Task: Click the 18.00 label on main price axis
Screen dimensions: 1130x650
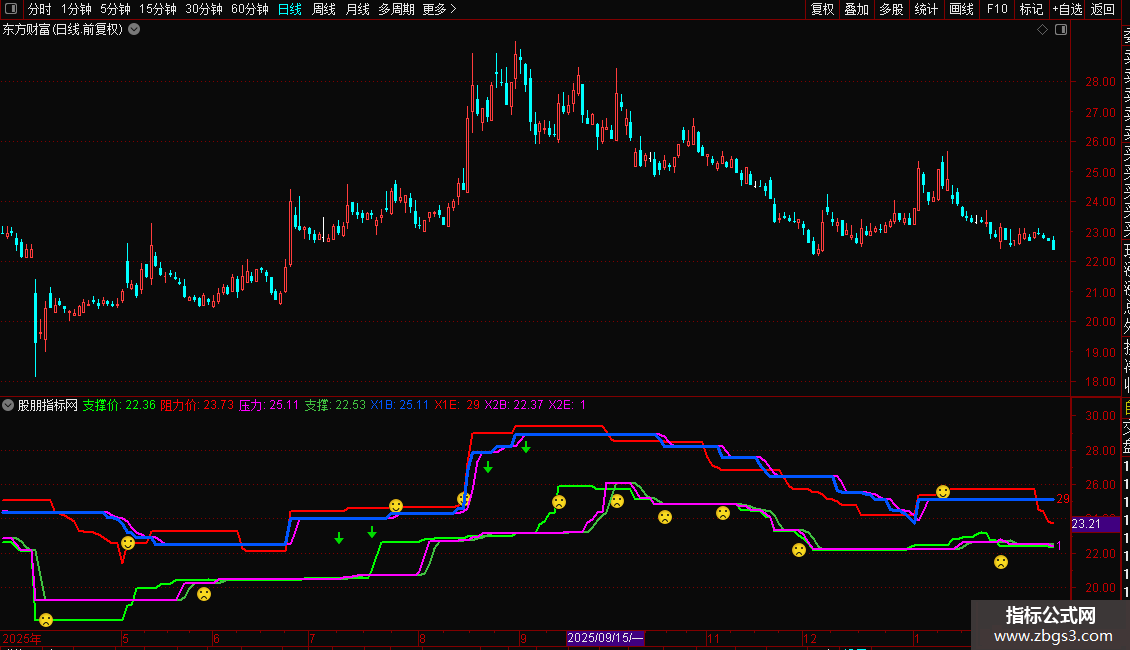Action: pos(1100,382)
